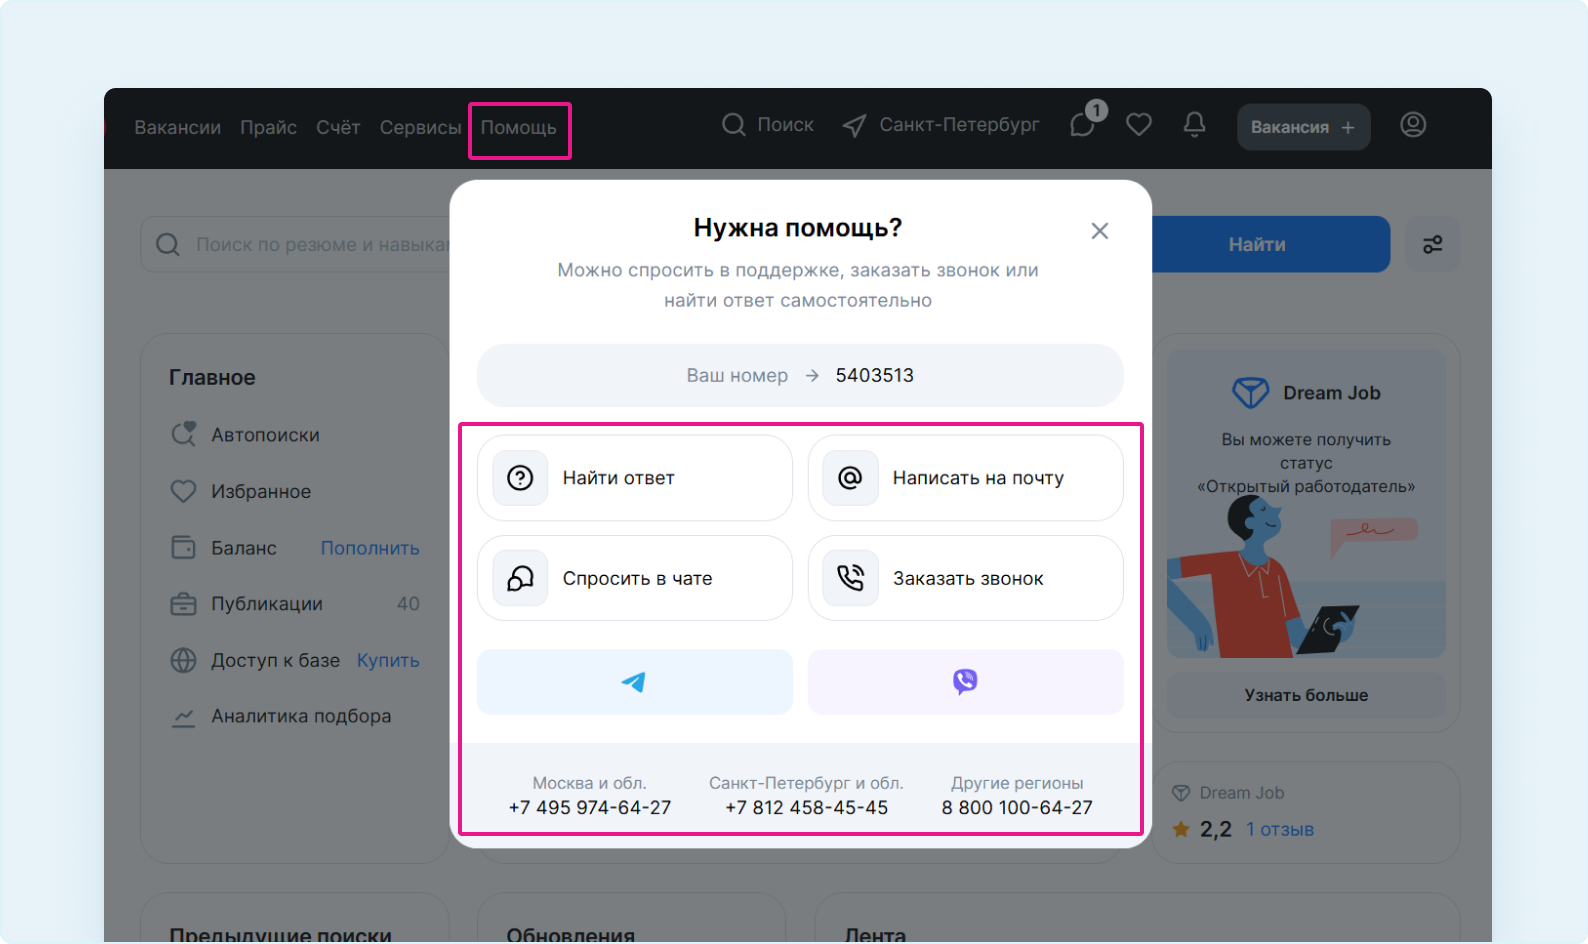Click the Найти ответ question icon

tap(520, 478)
